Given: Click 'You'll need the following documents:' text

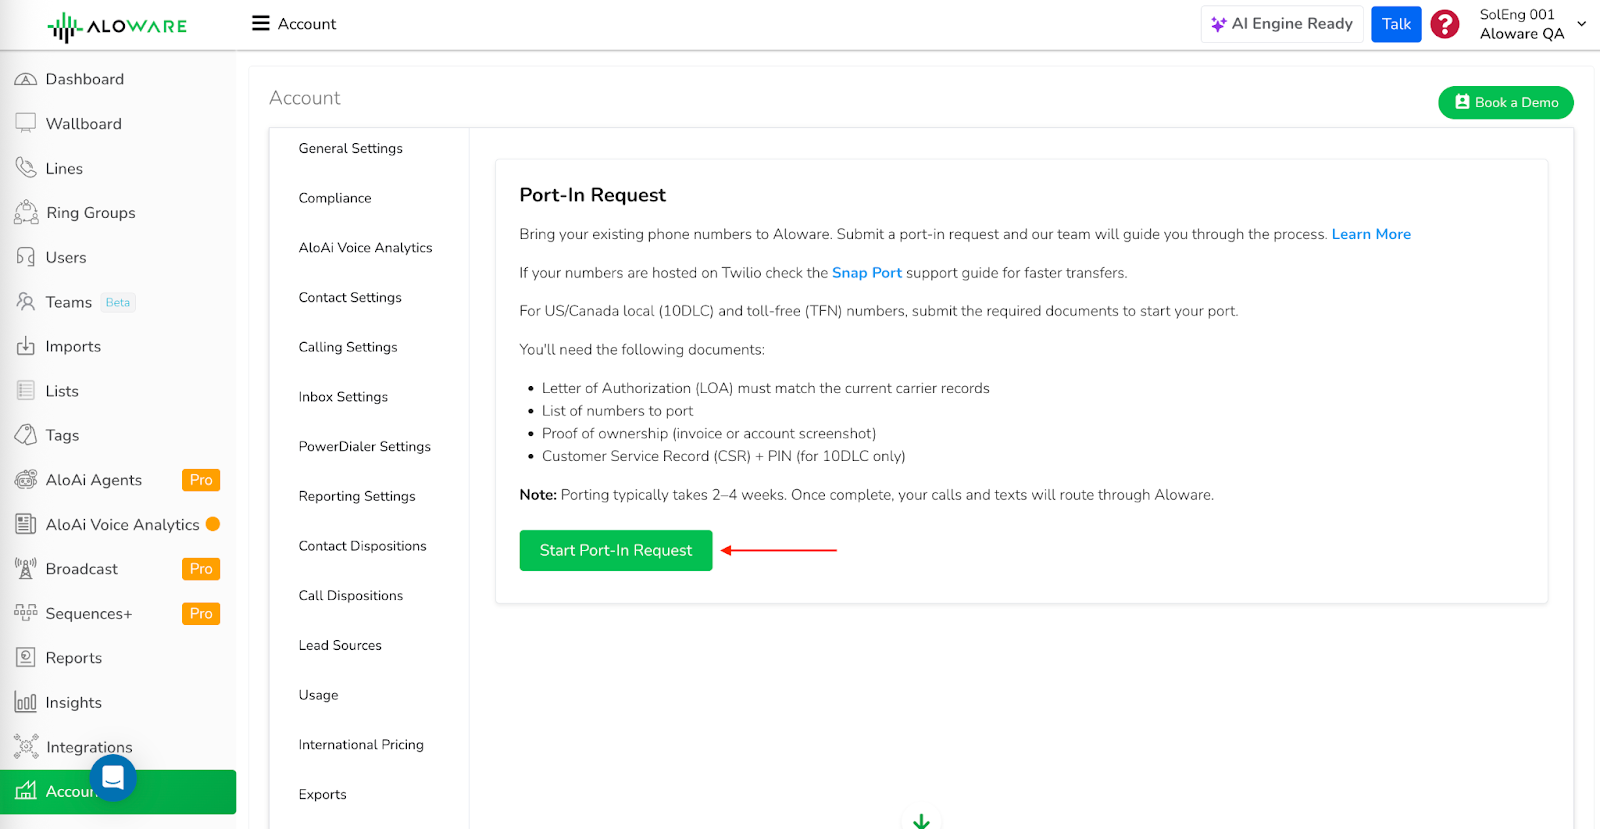Looking at the screenshot, I should [x=642, y=350].
